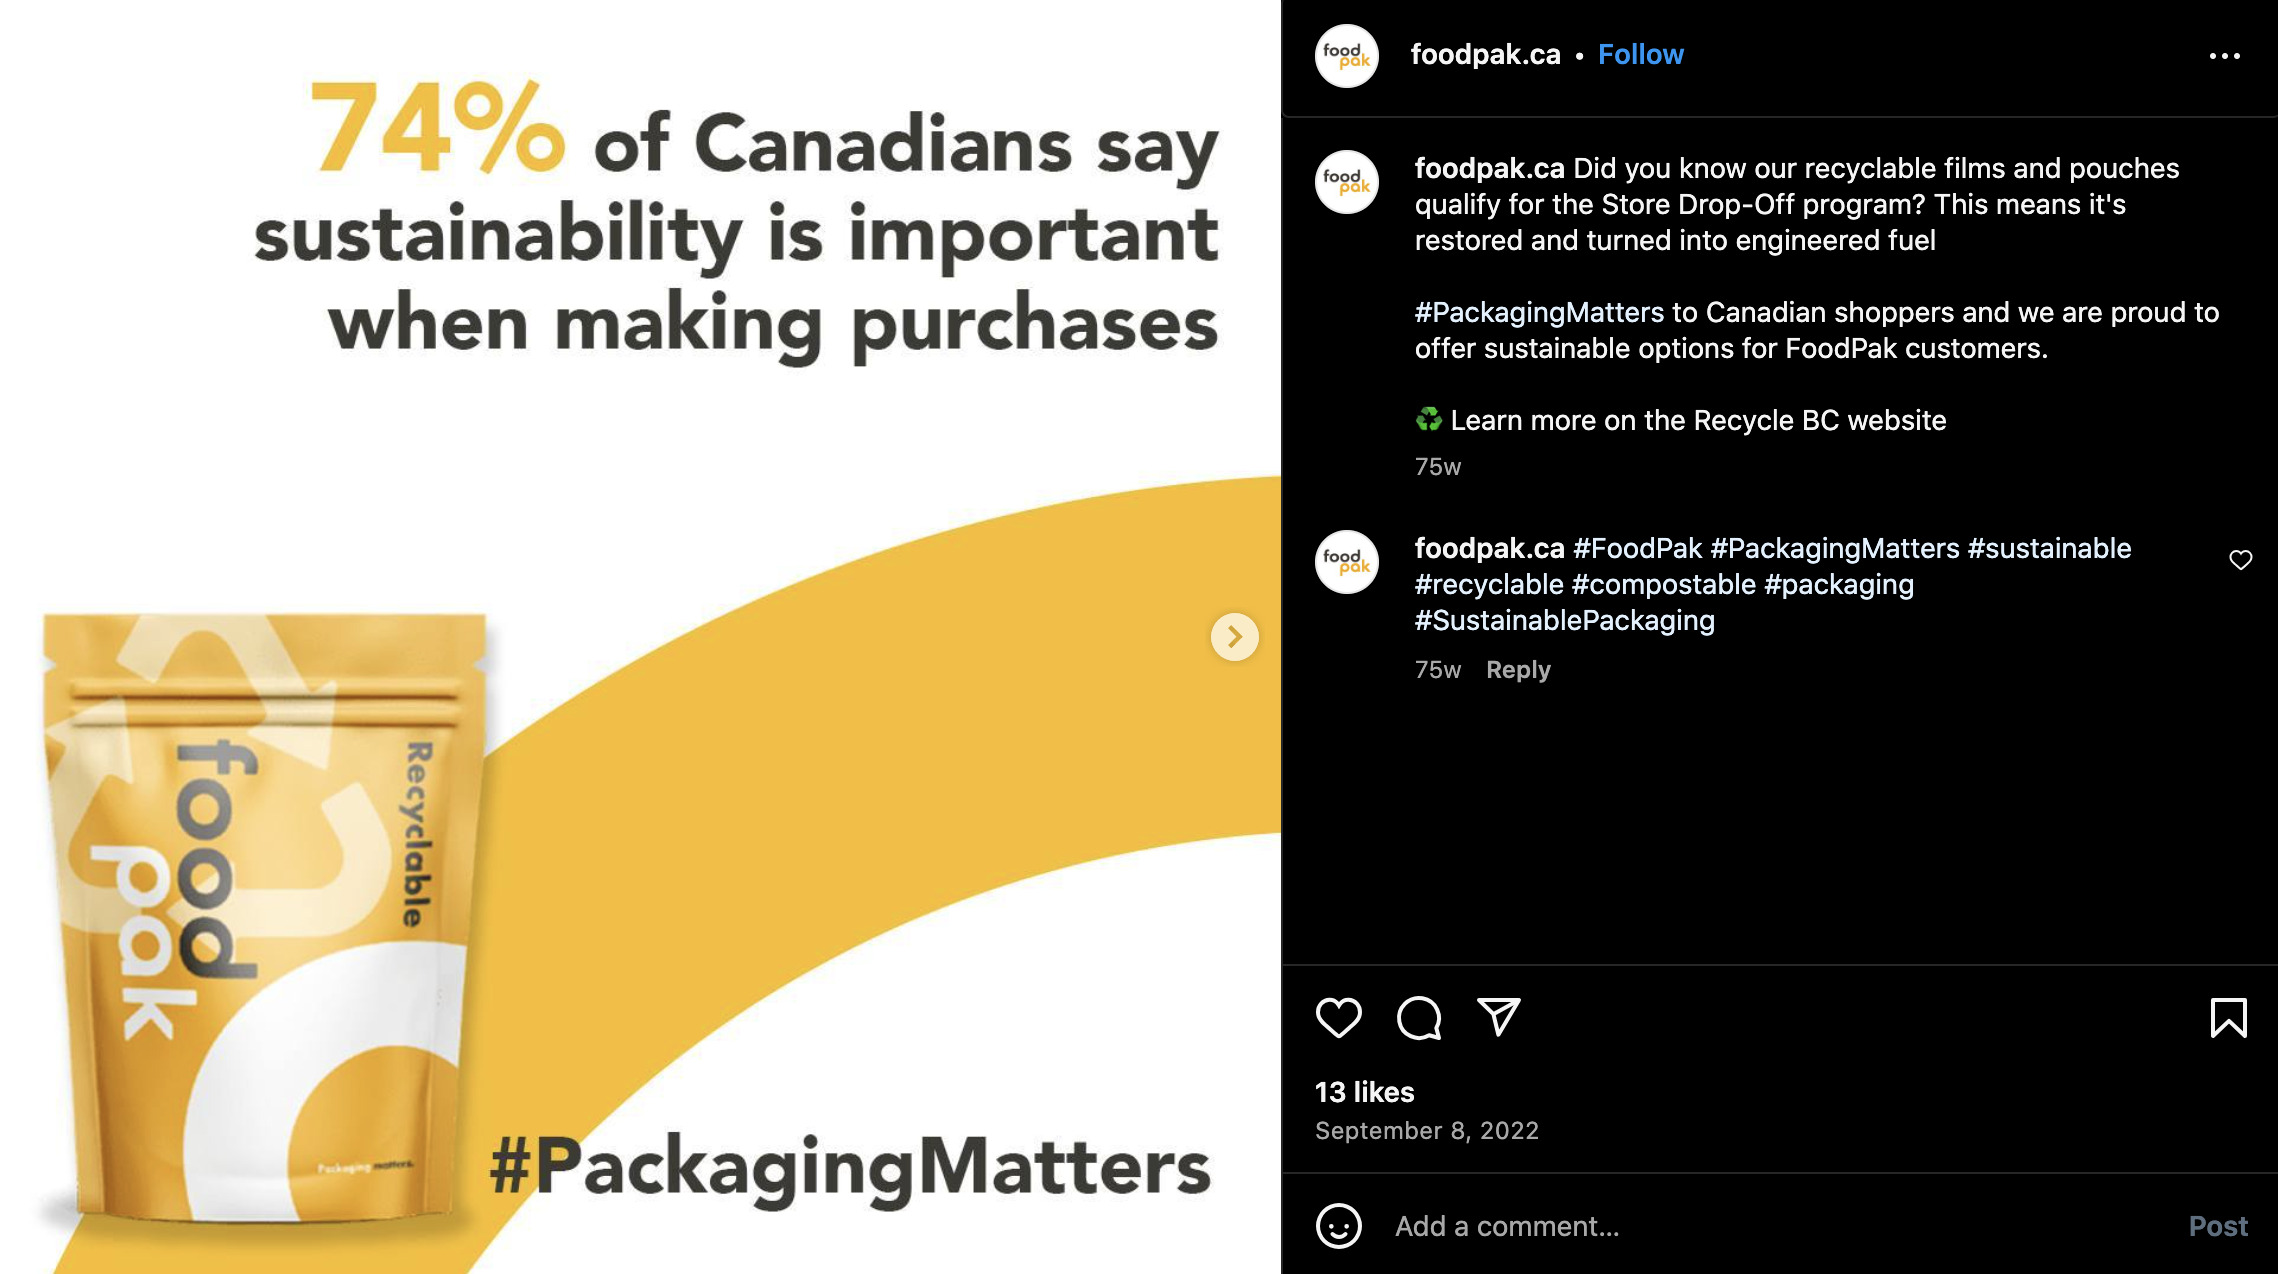Viewport: 2278px width, 1274px height.
Task: Like the post with the heart icon
Action: tap(1338, 1018)
